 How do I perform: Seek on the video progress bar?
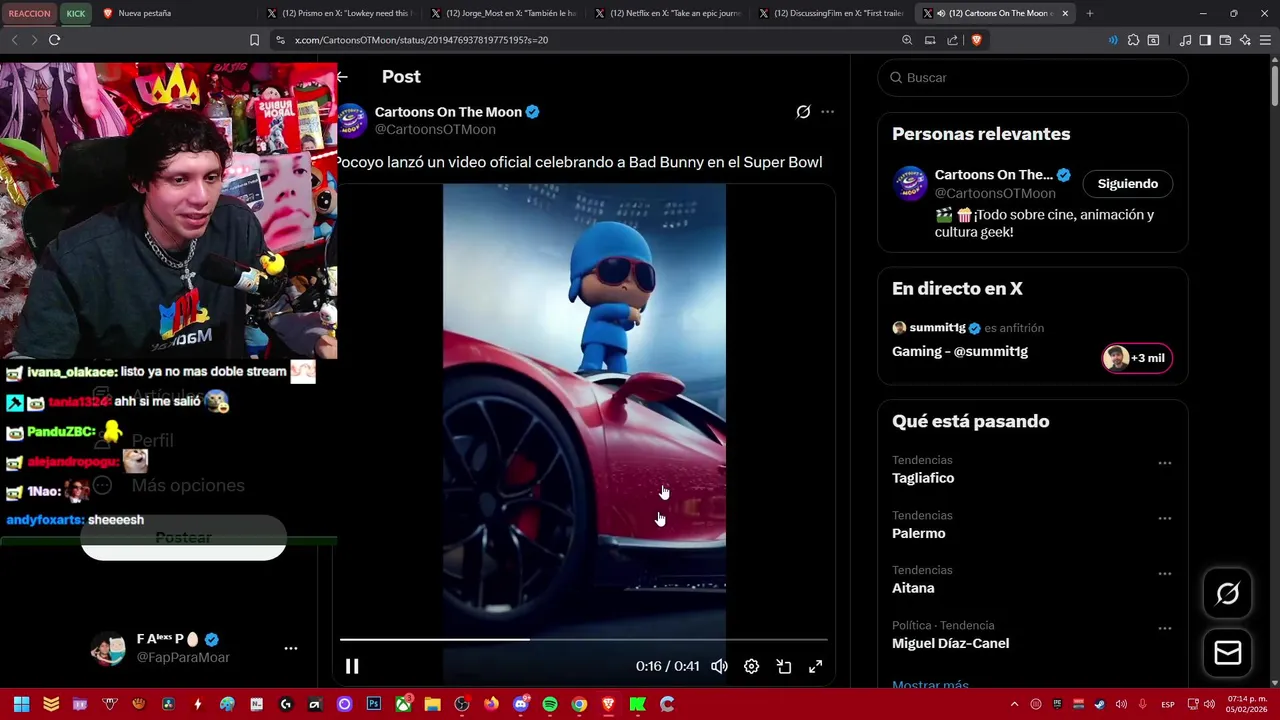click(x=584, y=639)
